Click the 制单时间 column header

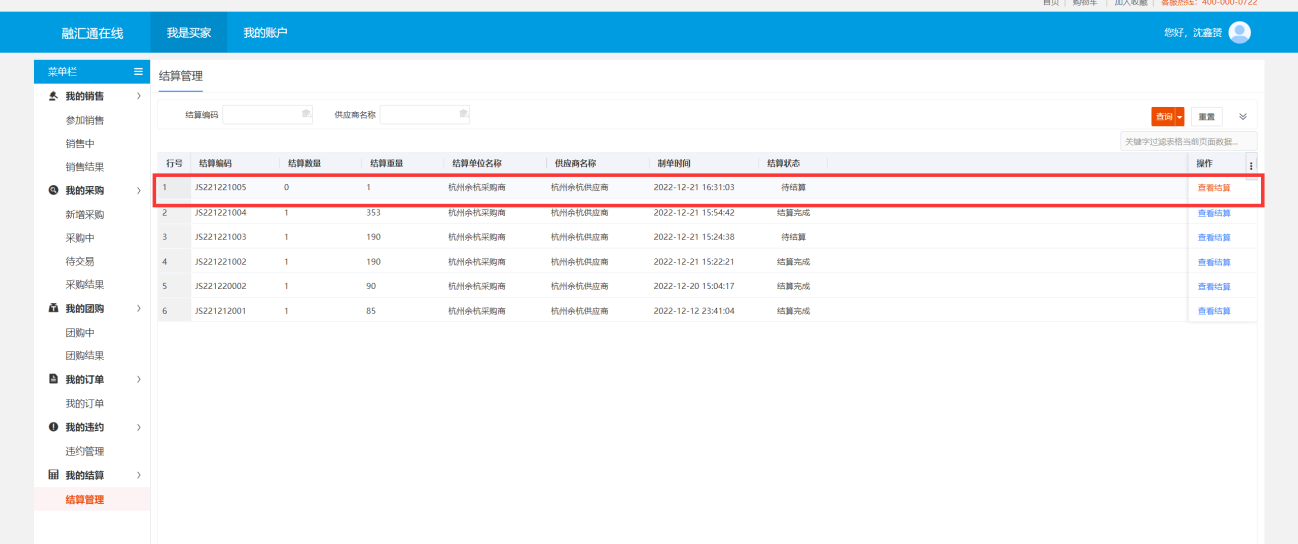[673, 163]
